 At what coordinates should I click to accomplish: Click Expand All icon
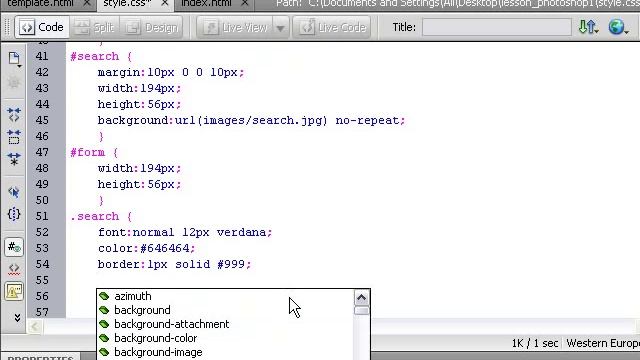[x=14, y=159]
